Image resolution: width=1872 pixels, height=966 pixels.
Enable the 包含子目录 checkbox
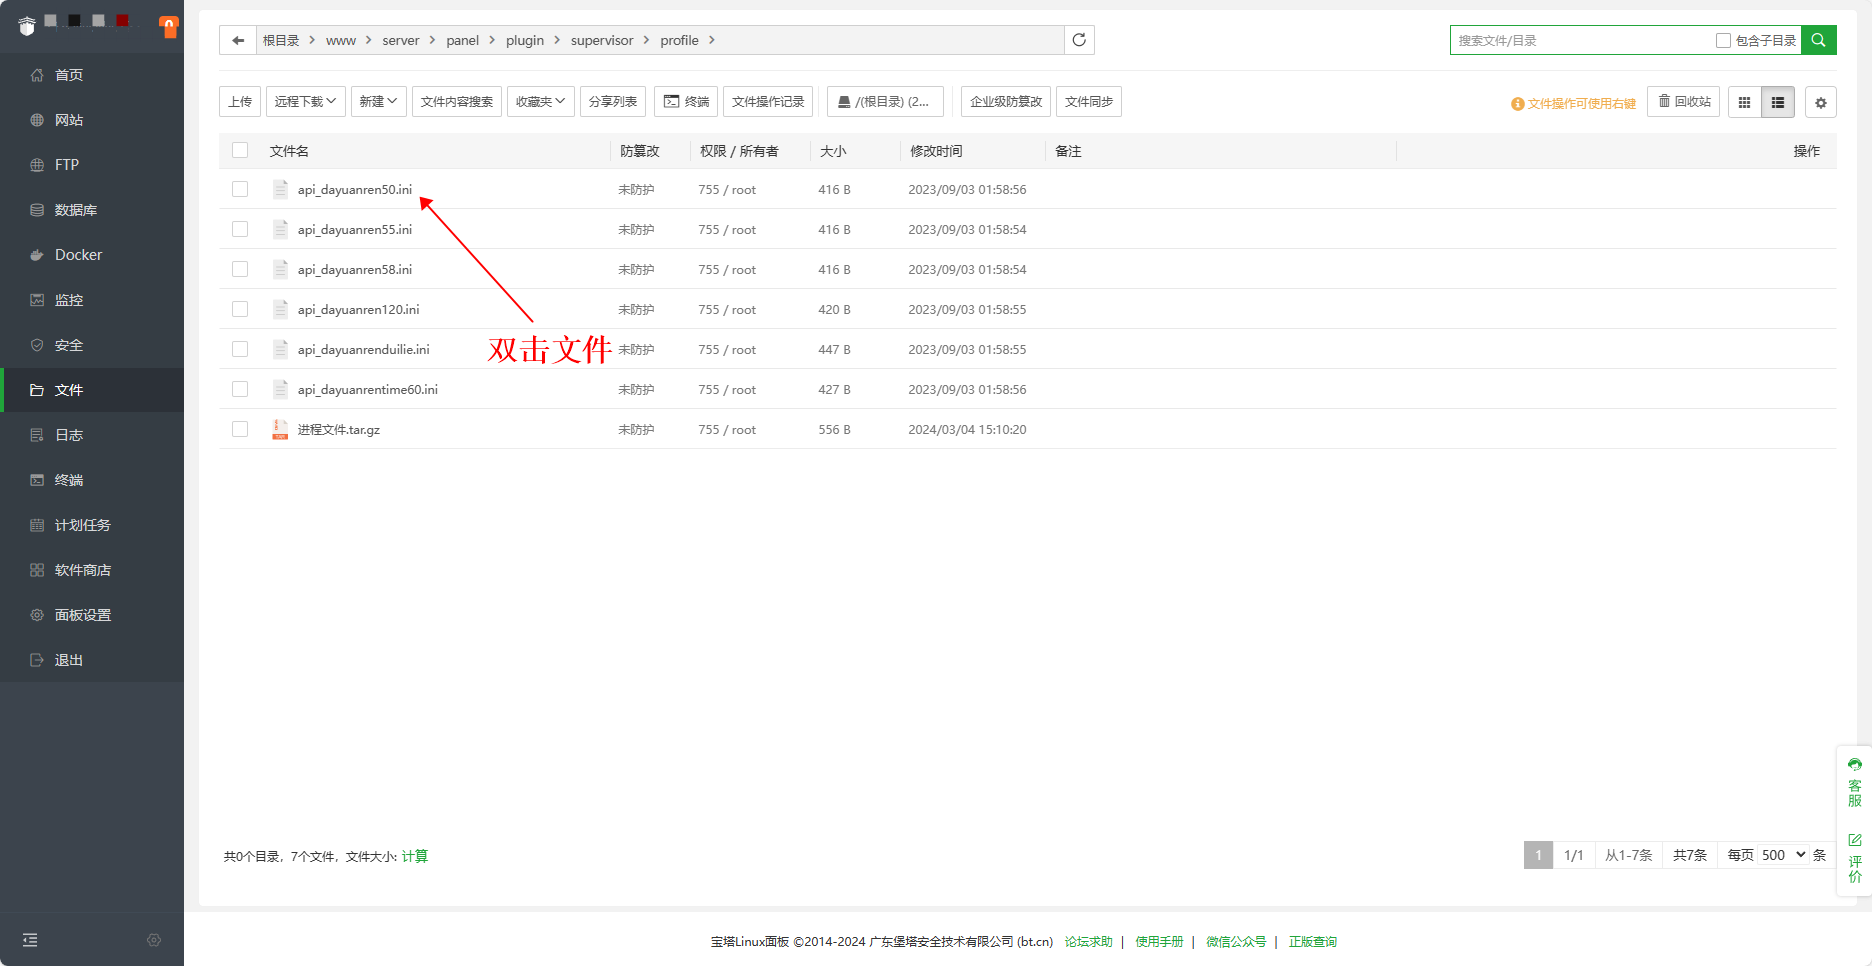tap(1723, 41)
